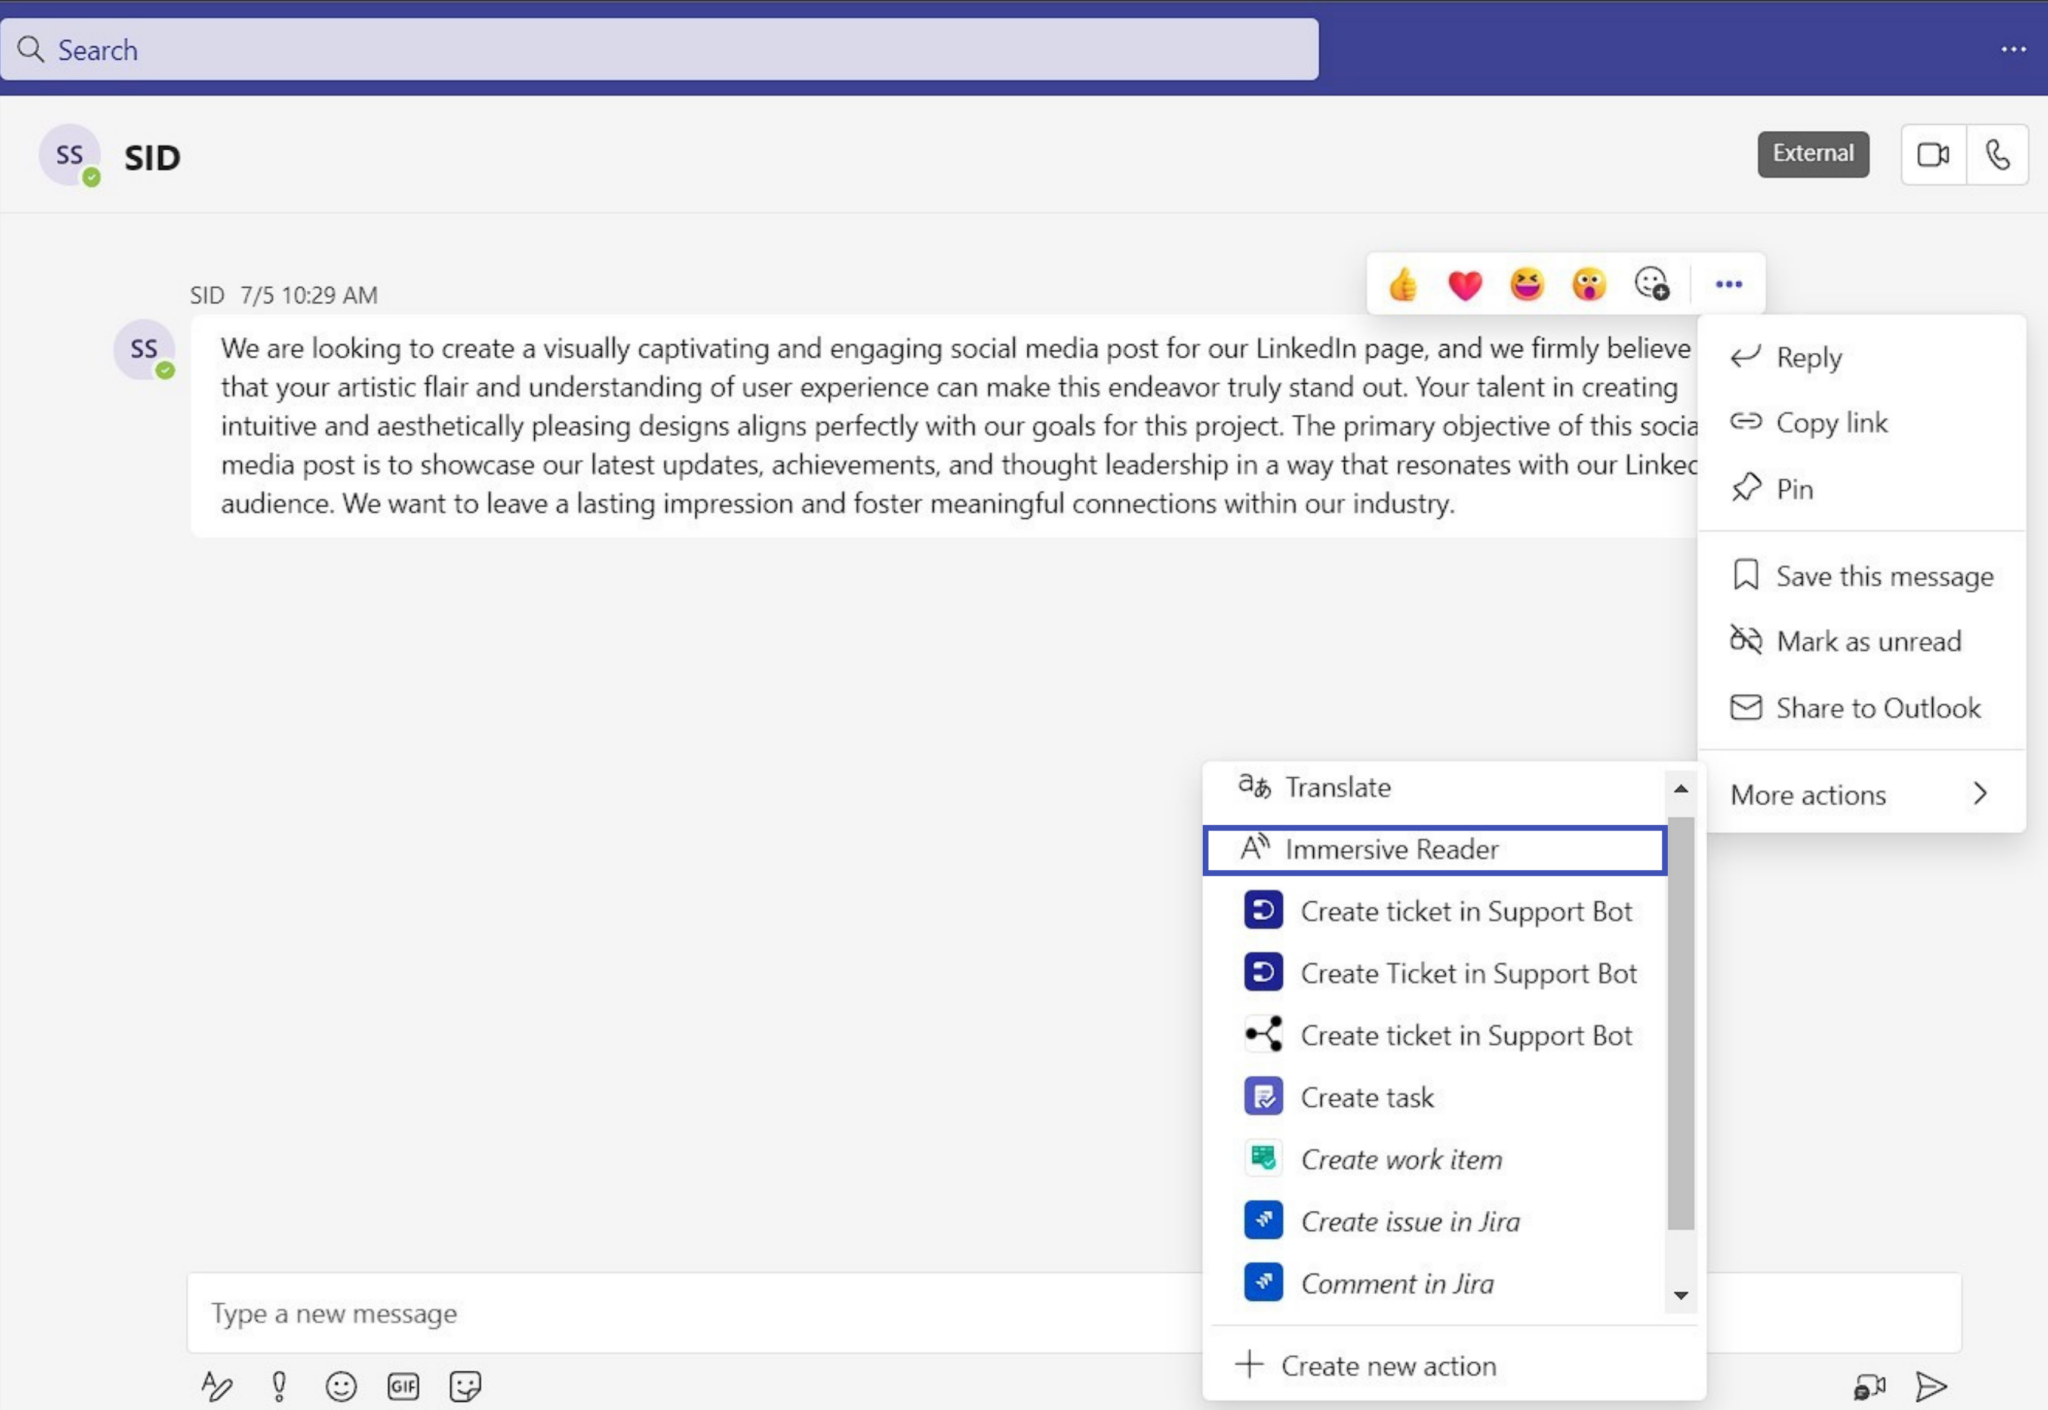Viewport: 2048px width, 1410px height.
Task: Open the GIF picker
Action: [403, 1386]
